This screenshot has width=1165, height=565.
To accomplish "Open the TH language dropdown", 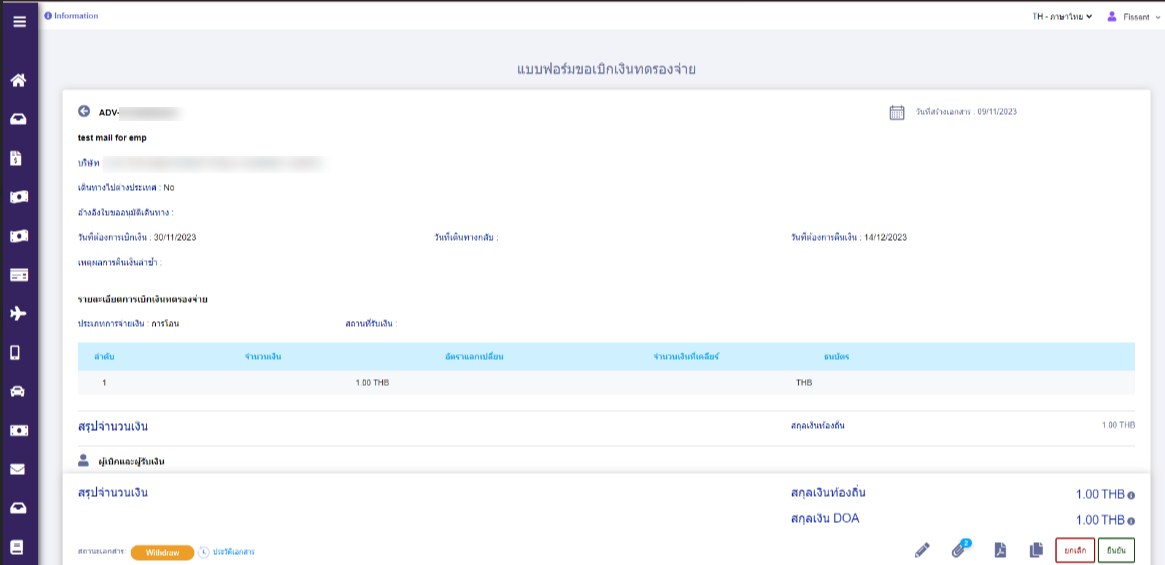I will (x=1061, y=17).
